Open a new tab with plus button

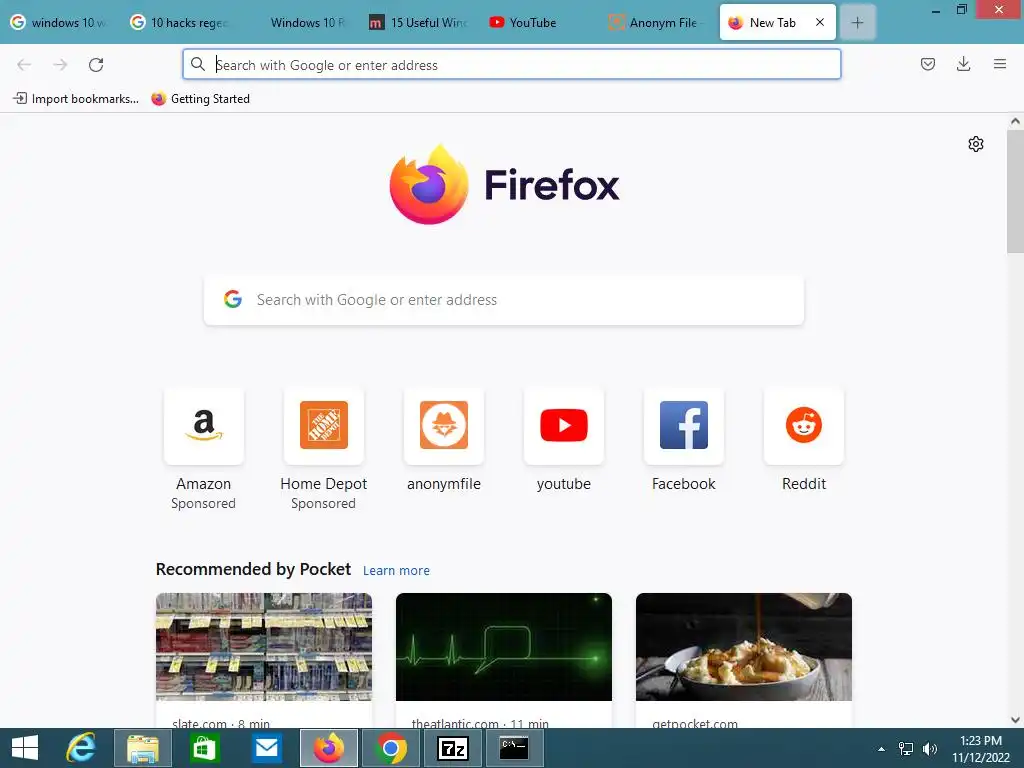857,23
